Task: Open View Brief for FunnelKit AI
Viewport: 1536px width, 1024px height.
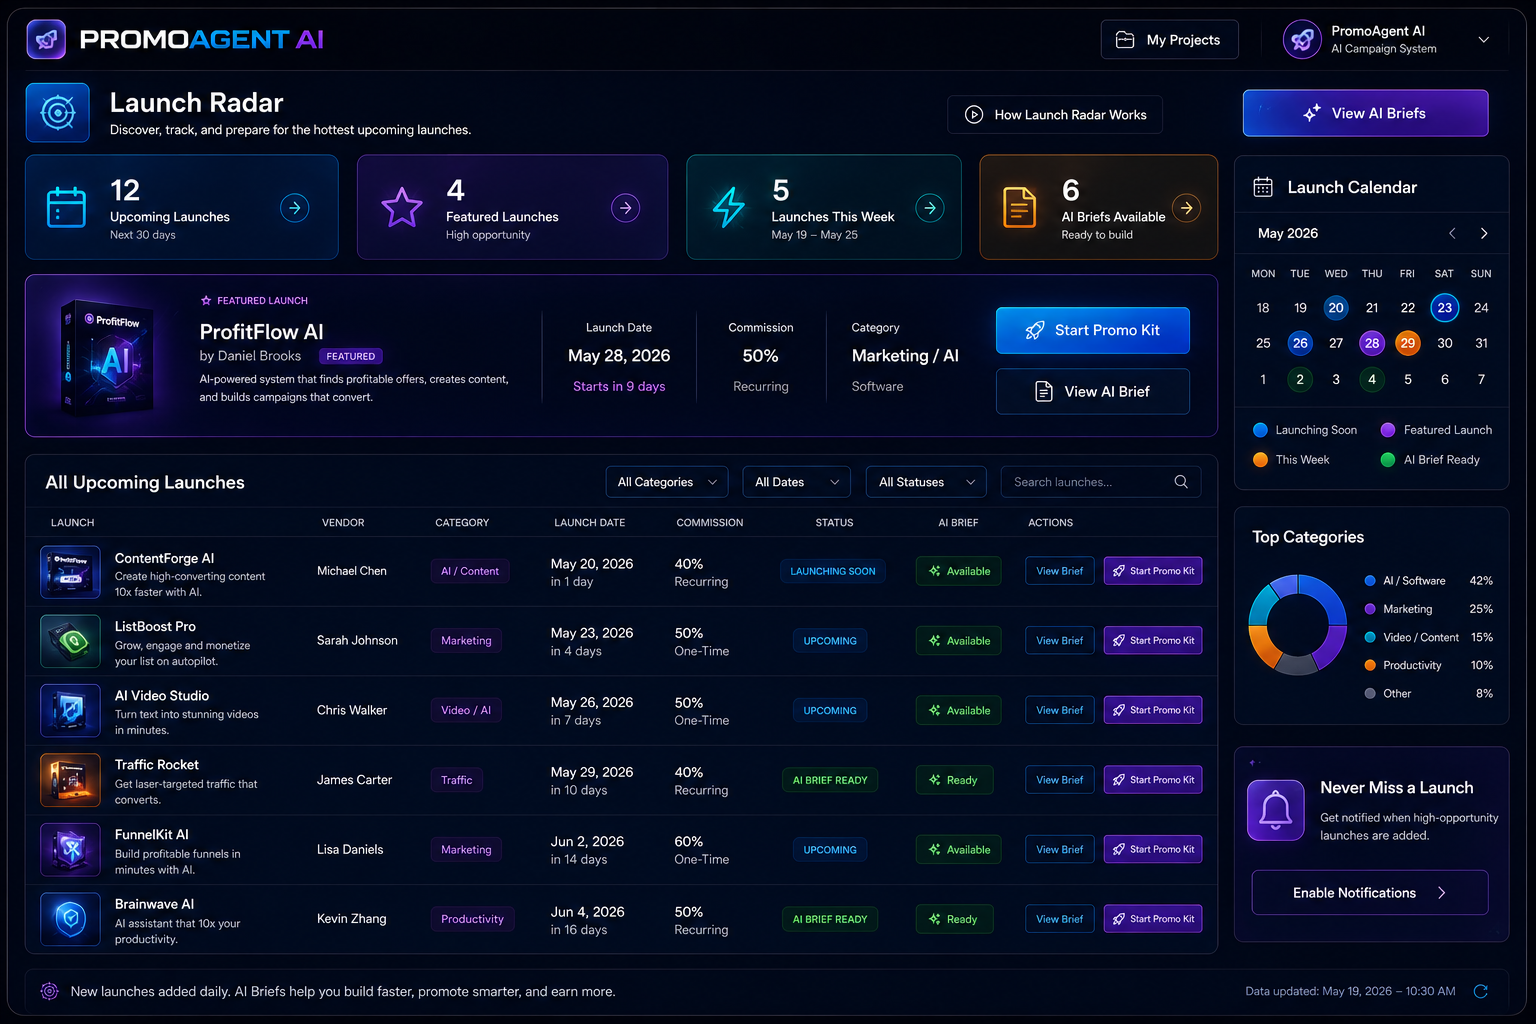Action: pyautogui.click(x=1060, y=849)
